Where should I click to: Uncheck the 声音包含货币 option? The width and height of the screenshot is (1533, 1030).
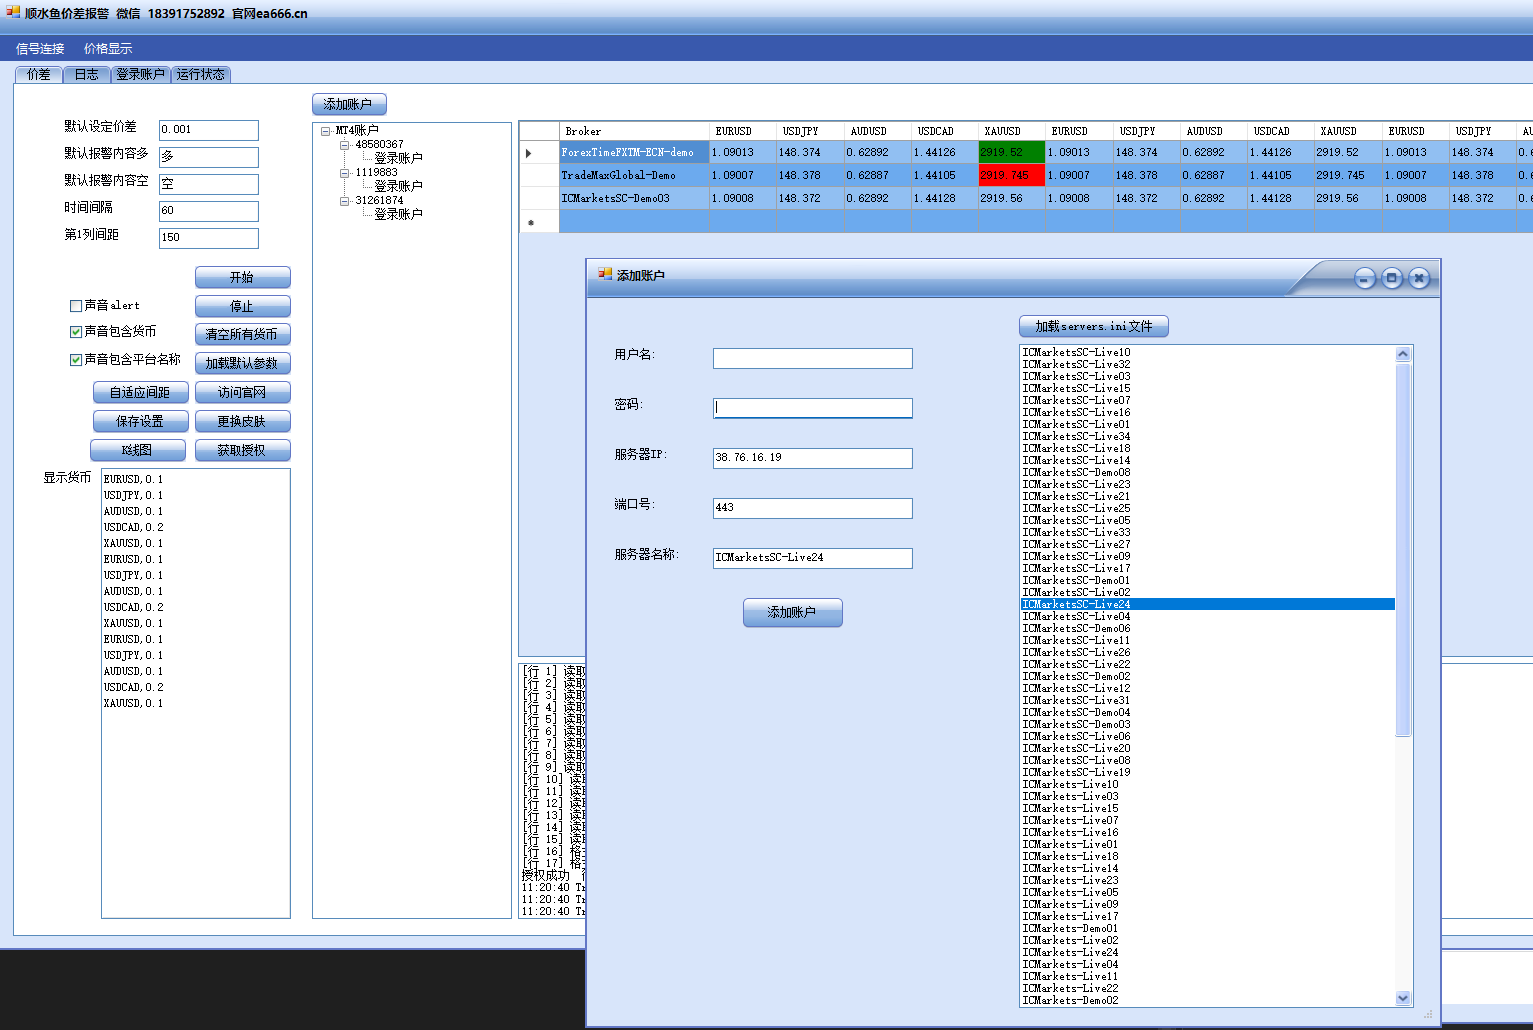[x=76, y=332]
